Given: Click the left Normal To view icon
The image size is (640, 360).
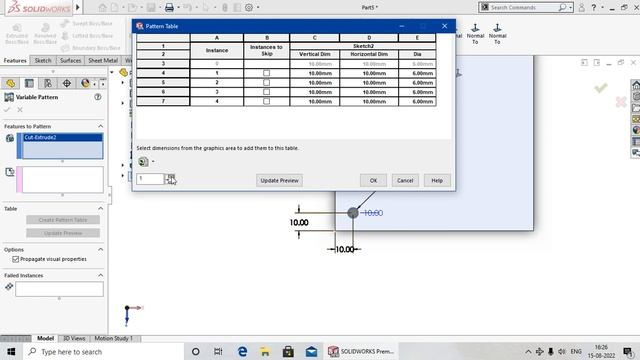Looking at the screenshot, I should (x=475, y=33).
